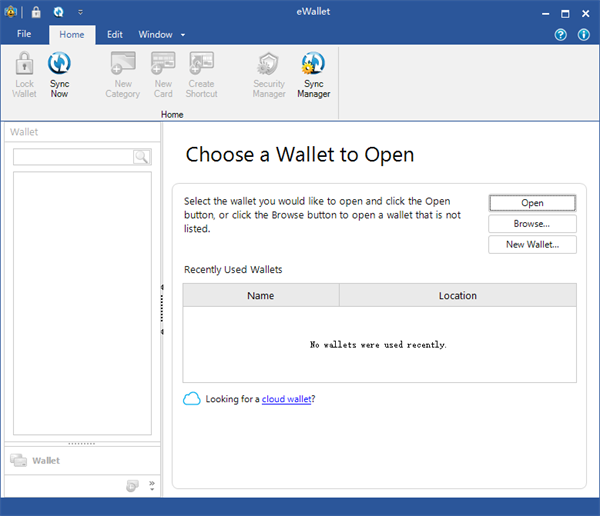Click the search magnifier icon in Wallet panel
The height and width of the screenshot is (516, 600).
[142, 157]
